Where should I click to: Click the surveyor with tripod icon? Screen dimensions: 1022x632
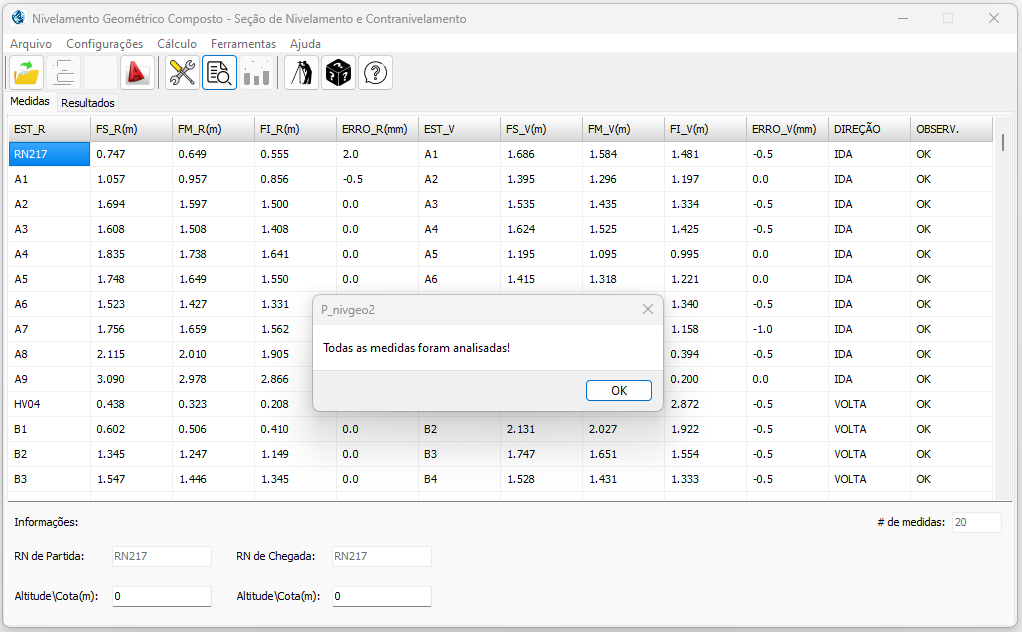pyautogui.click(x=301, y=72)
